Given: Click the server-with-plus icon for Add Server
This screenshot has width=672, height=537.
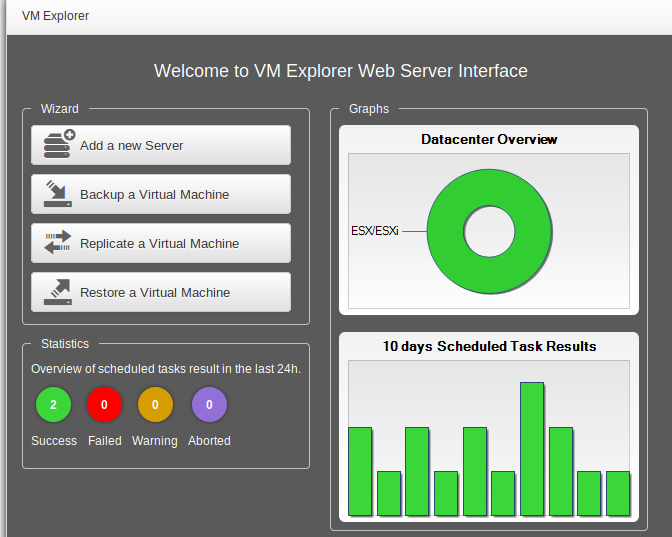Looking at the screenshot, I should point(59,144).
